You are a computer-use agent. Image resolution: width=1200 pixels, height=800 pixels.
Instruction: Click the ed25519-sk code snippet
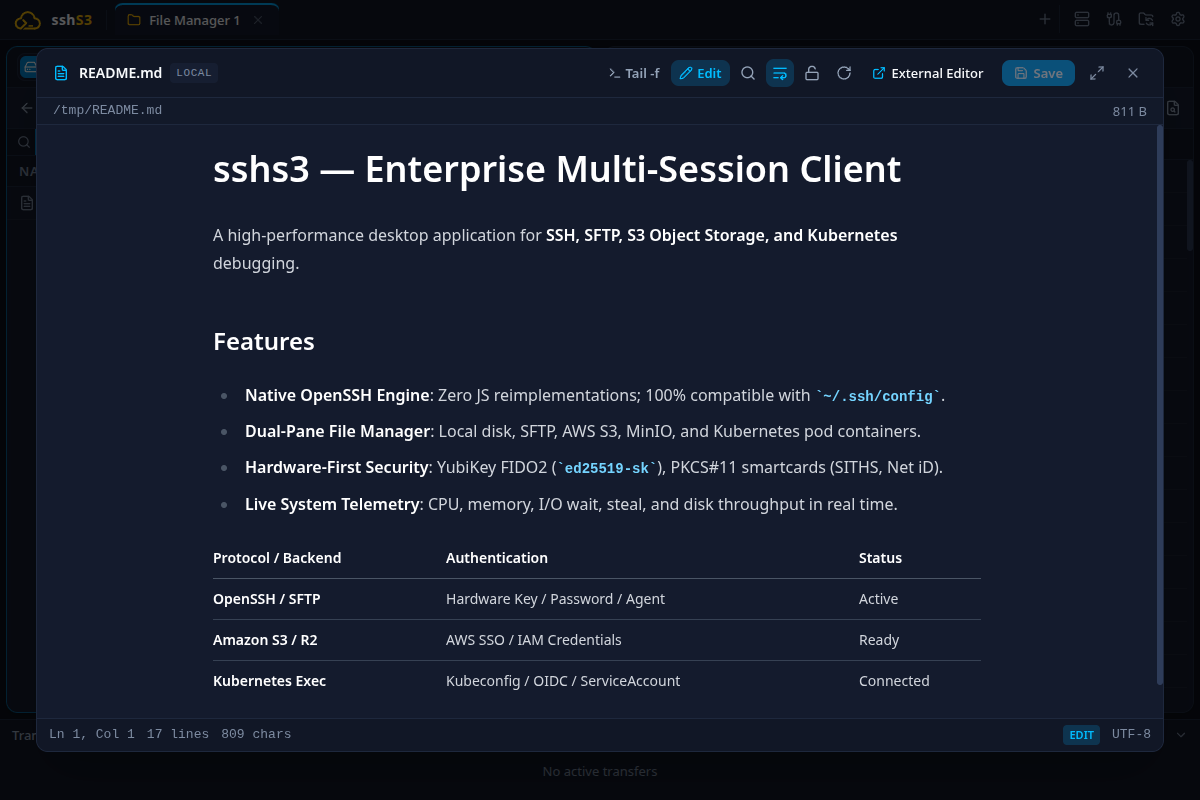(607, 468)
